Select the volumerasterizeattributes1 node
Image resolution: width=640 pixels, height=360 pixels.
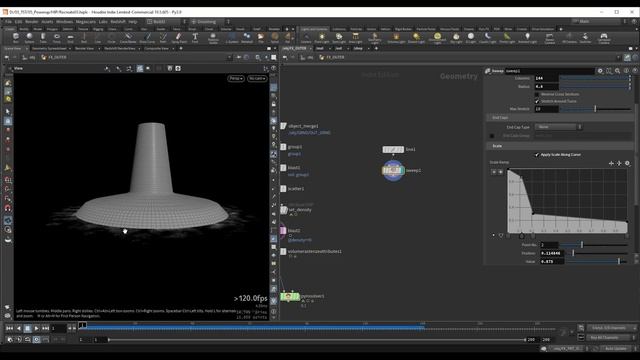[283, 252]
